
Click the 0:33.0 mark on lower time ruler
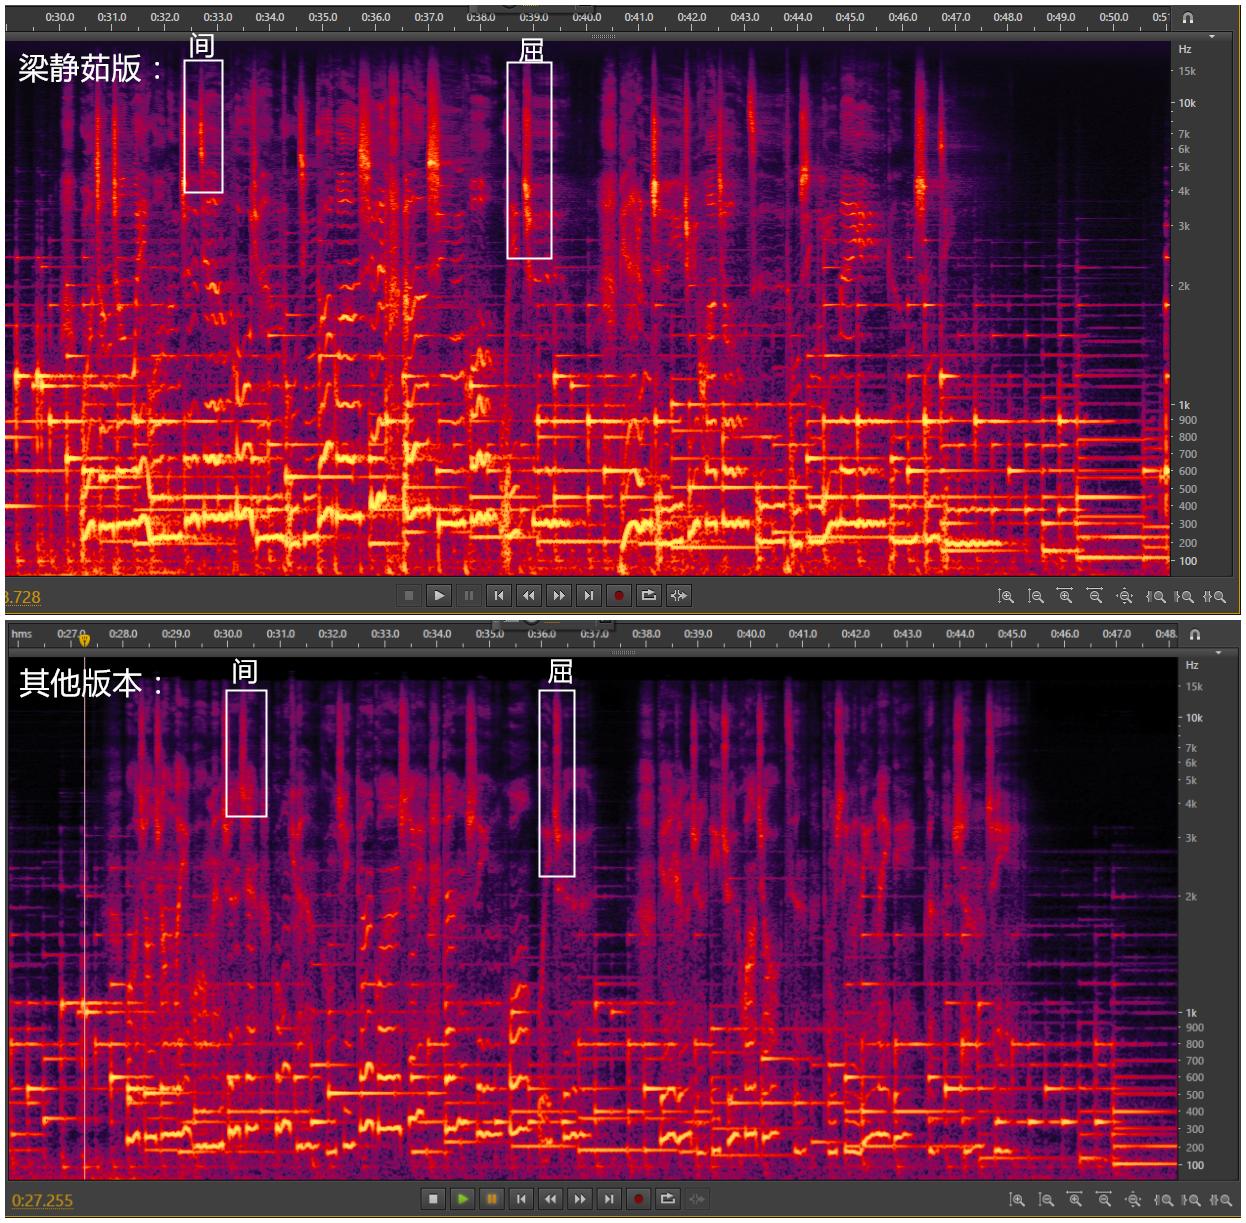click(385, 634)
